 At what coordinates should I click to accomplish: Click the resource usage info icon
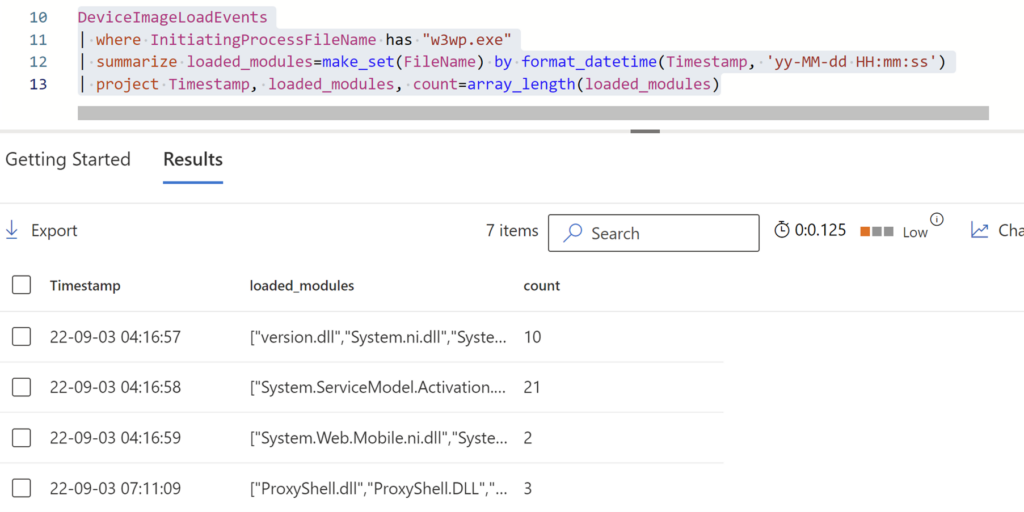tap(937, 220)
